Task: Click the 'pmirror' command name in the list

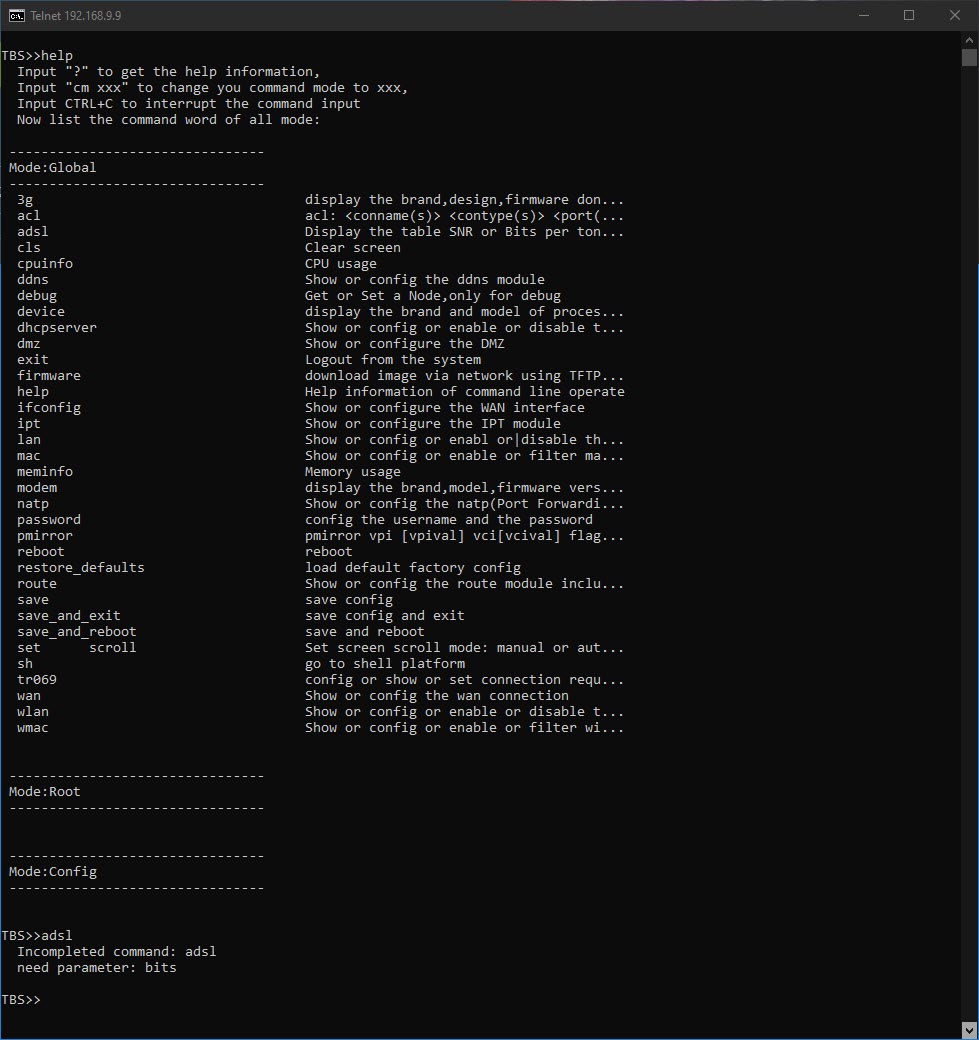Action: click(x=45, y=535)
